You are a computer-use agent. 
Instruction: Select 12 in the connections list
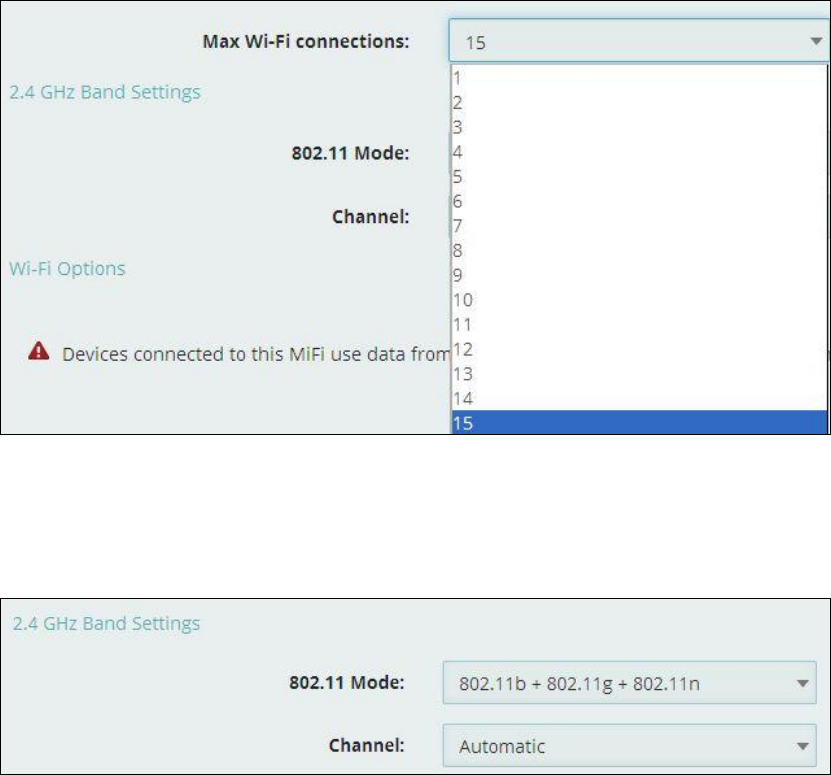[639, 349]
